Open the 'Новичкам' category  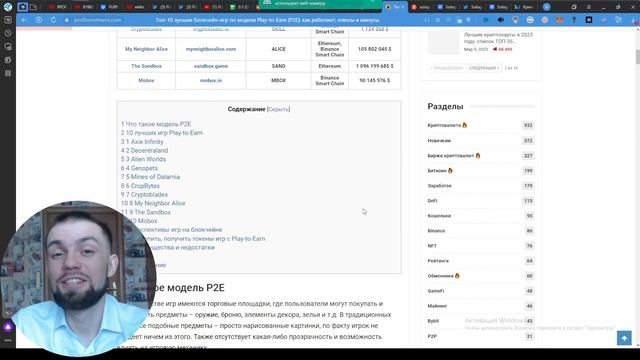point(439,140)
